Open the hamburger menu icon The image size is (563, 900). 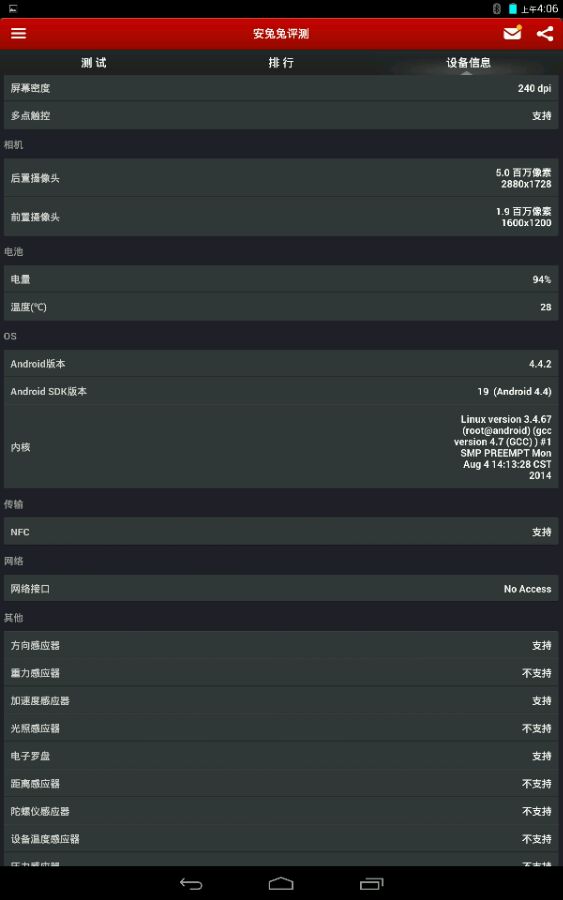(x=18, y=33)
